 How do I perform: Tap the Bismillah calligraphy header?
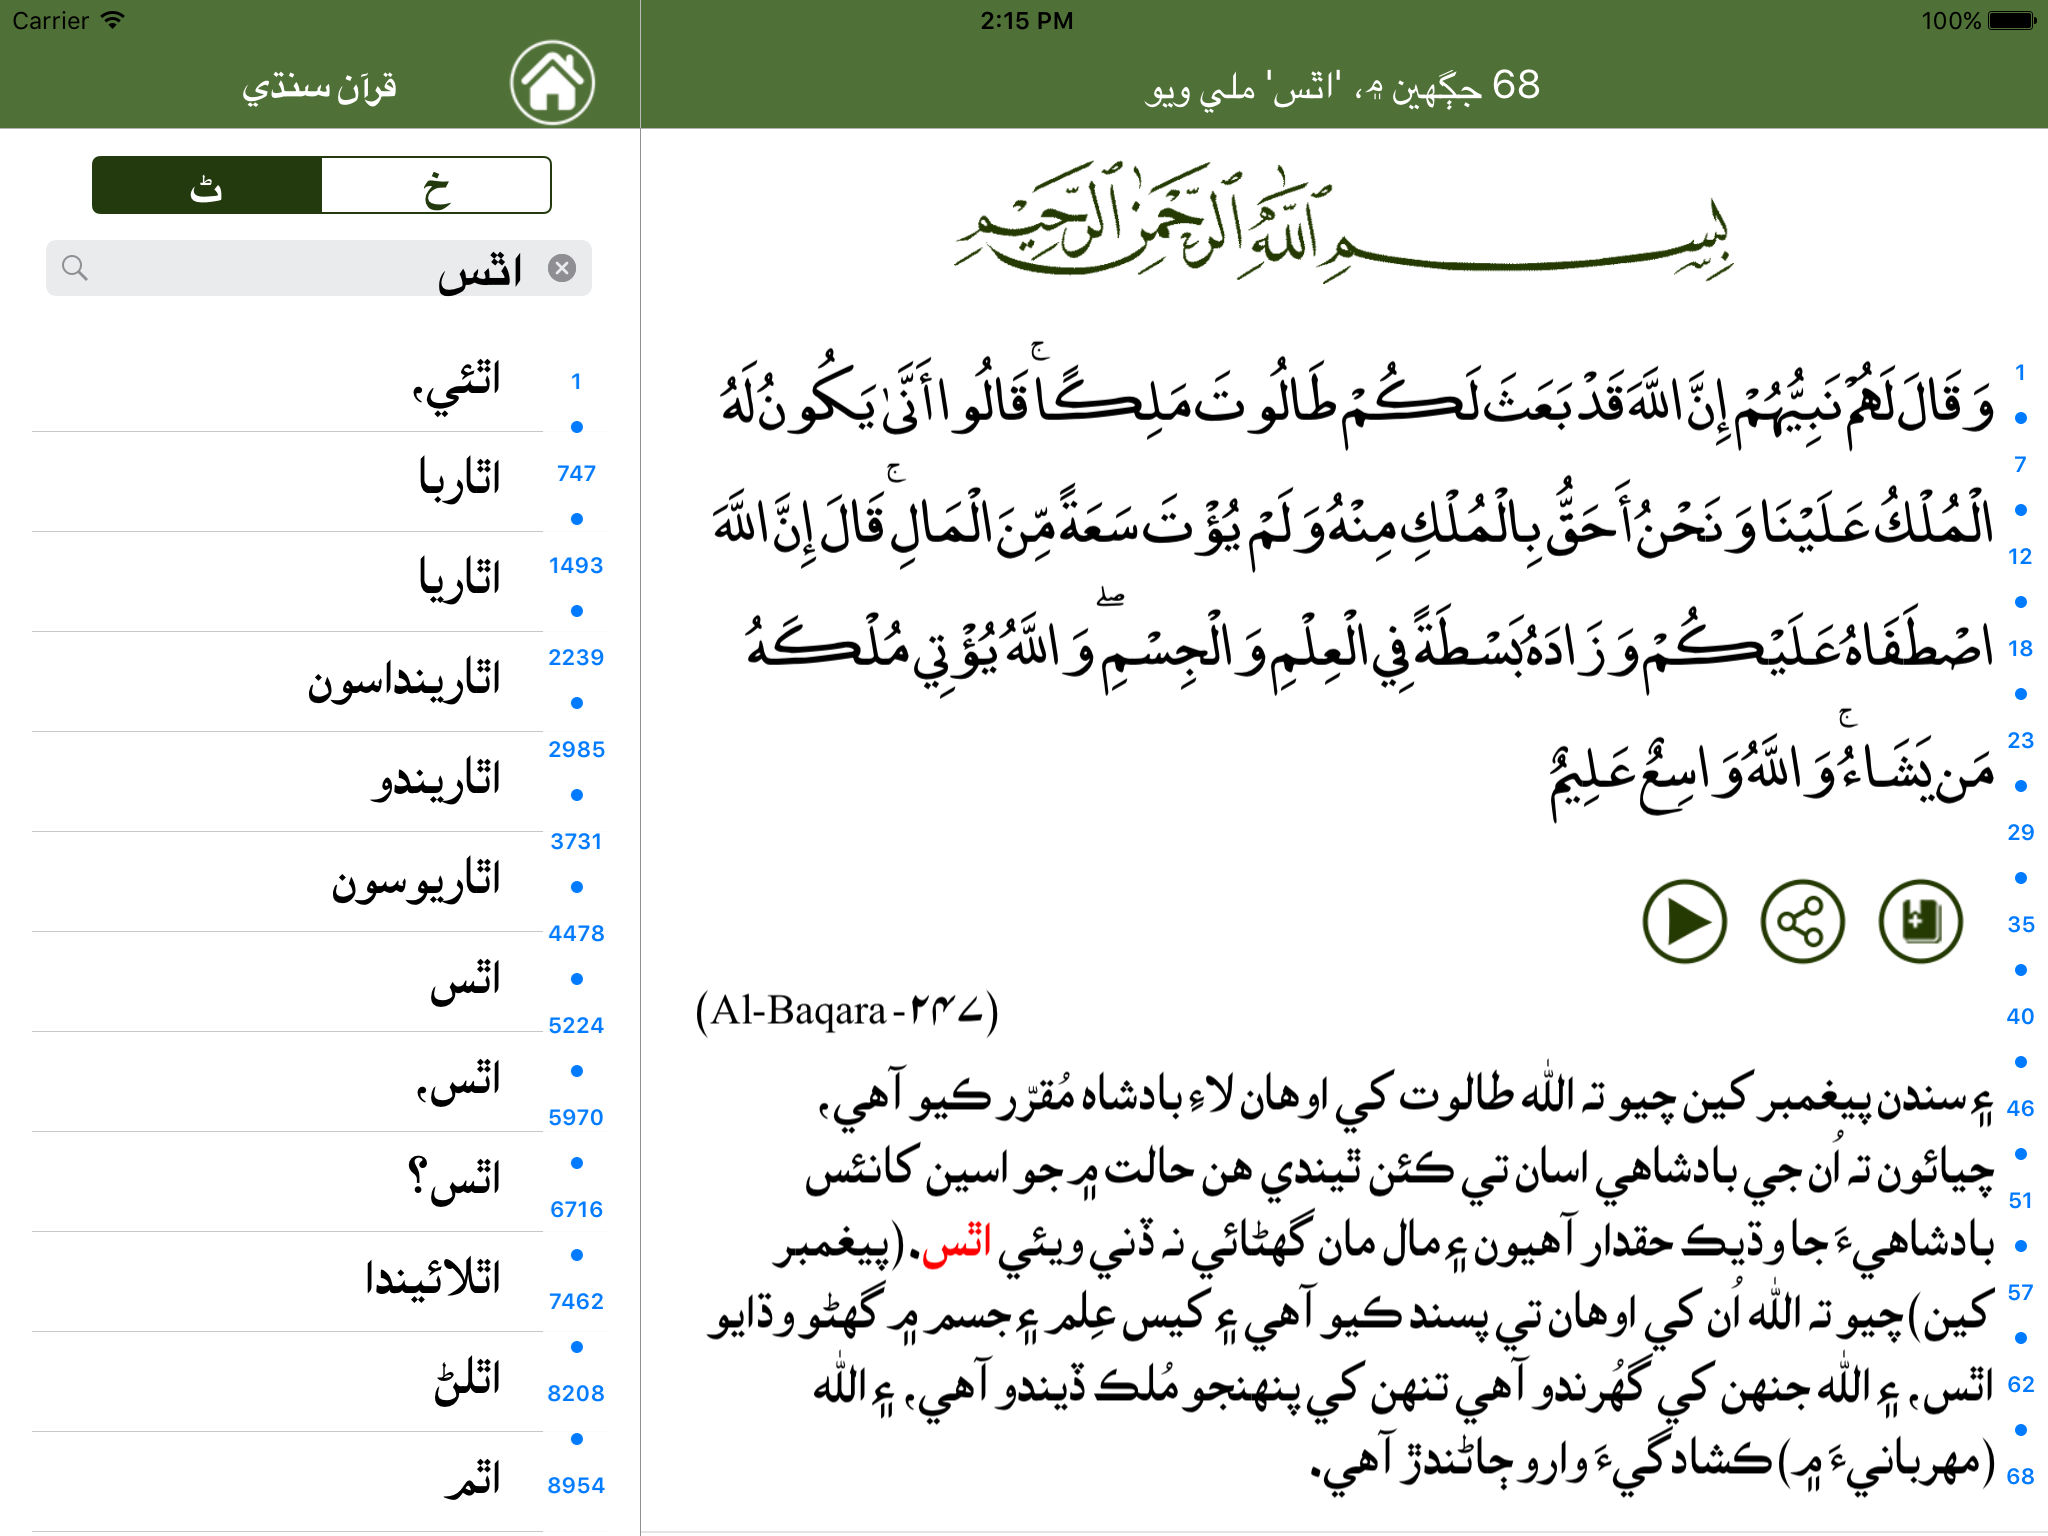(1342, 222)
